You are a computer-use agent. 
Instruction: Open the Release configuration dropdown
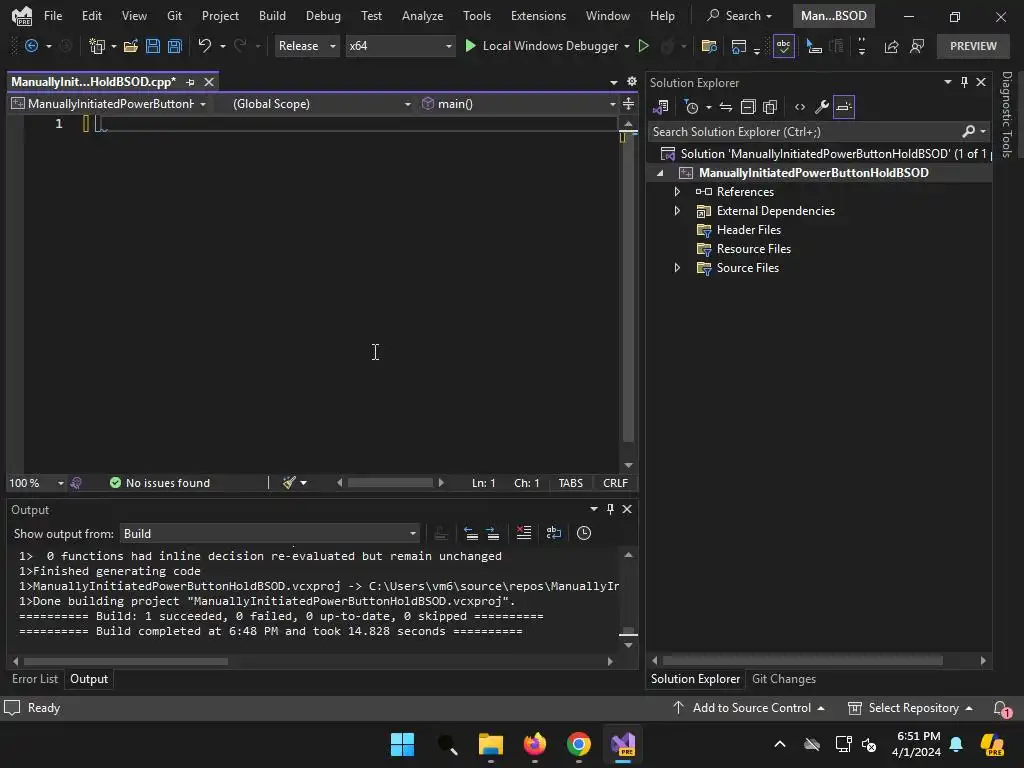(x=306, y=46)
